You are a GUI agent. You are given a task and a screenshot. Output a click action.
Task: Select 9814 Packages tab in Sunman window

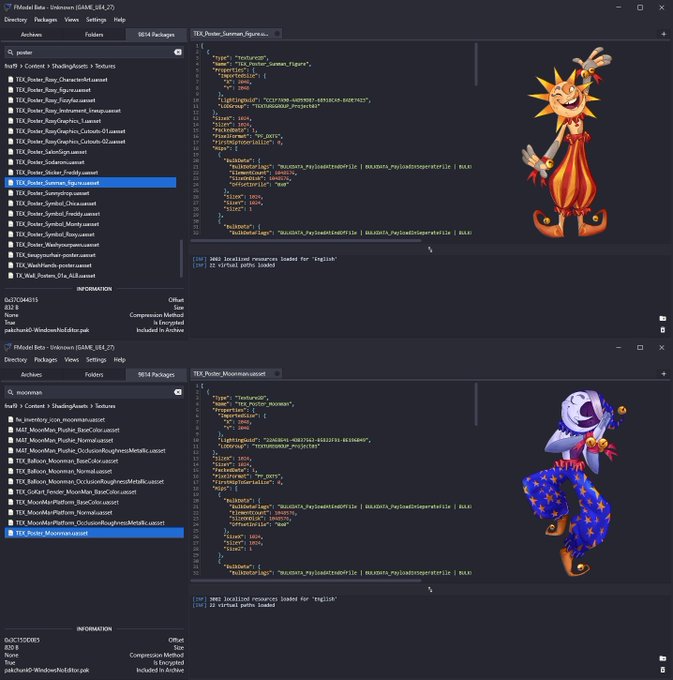tap(156, 34)
